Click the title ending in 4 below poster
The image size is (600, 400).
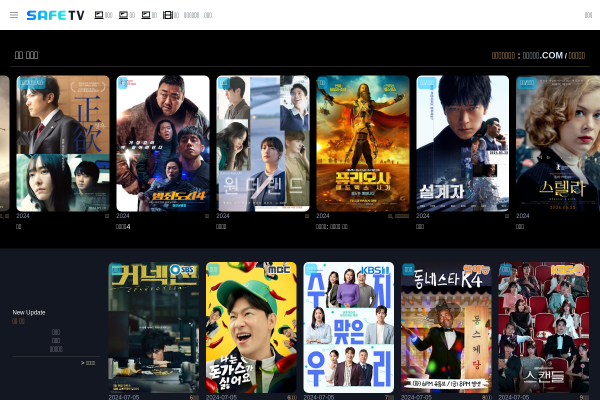point(123,227)
